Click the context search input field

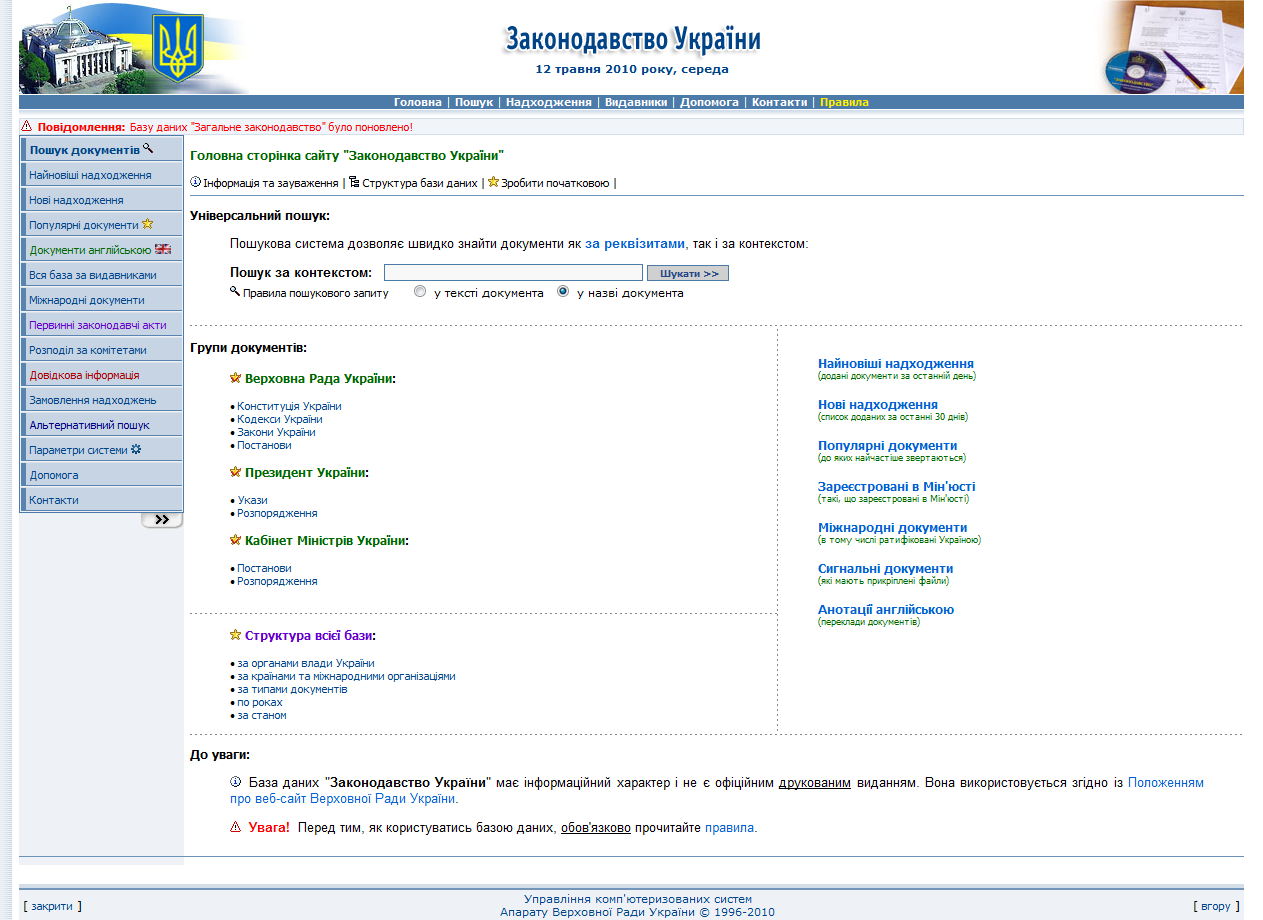coord(513,272)
